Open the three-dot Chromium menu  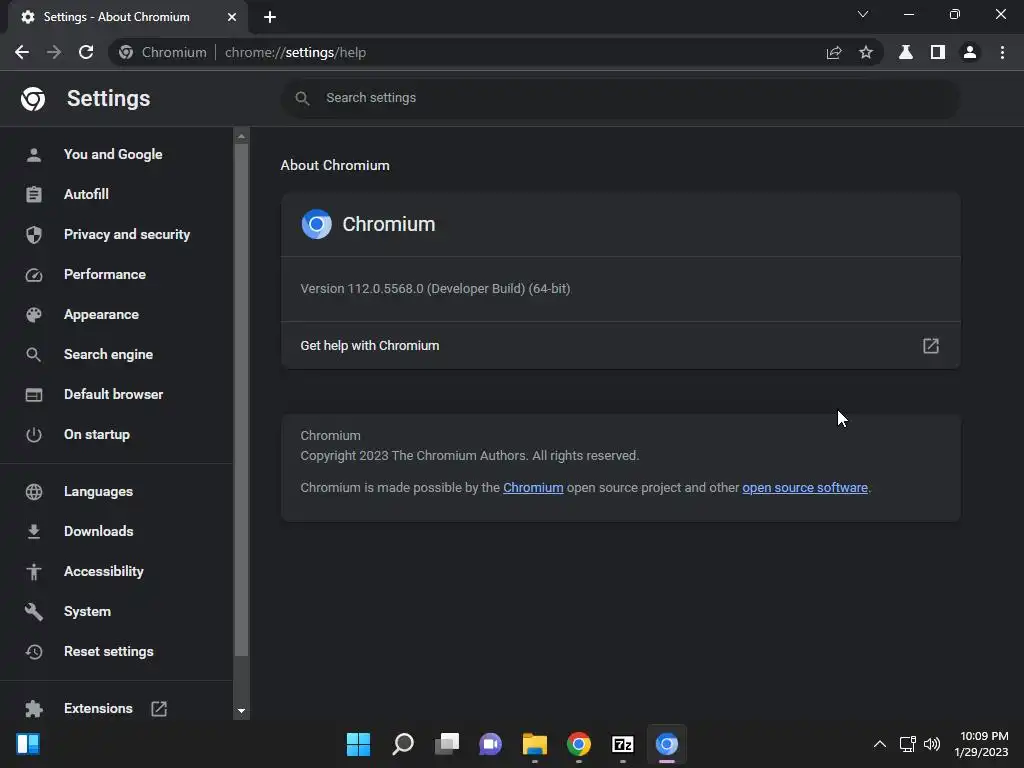point(1002,52)
